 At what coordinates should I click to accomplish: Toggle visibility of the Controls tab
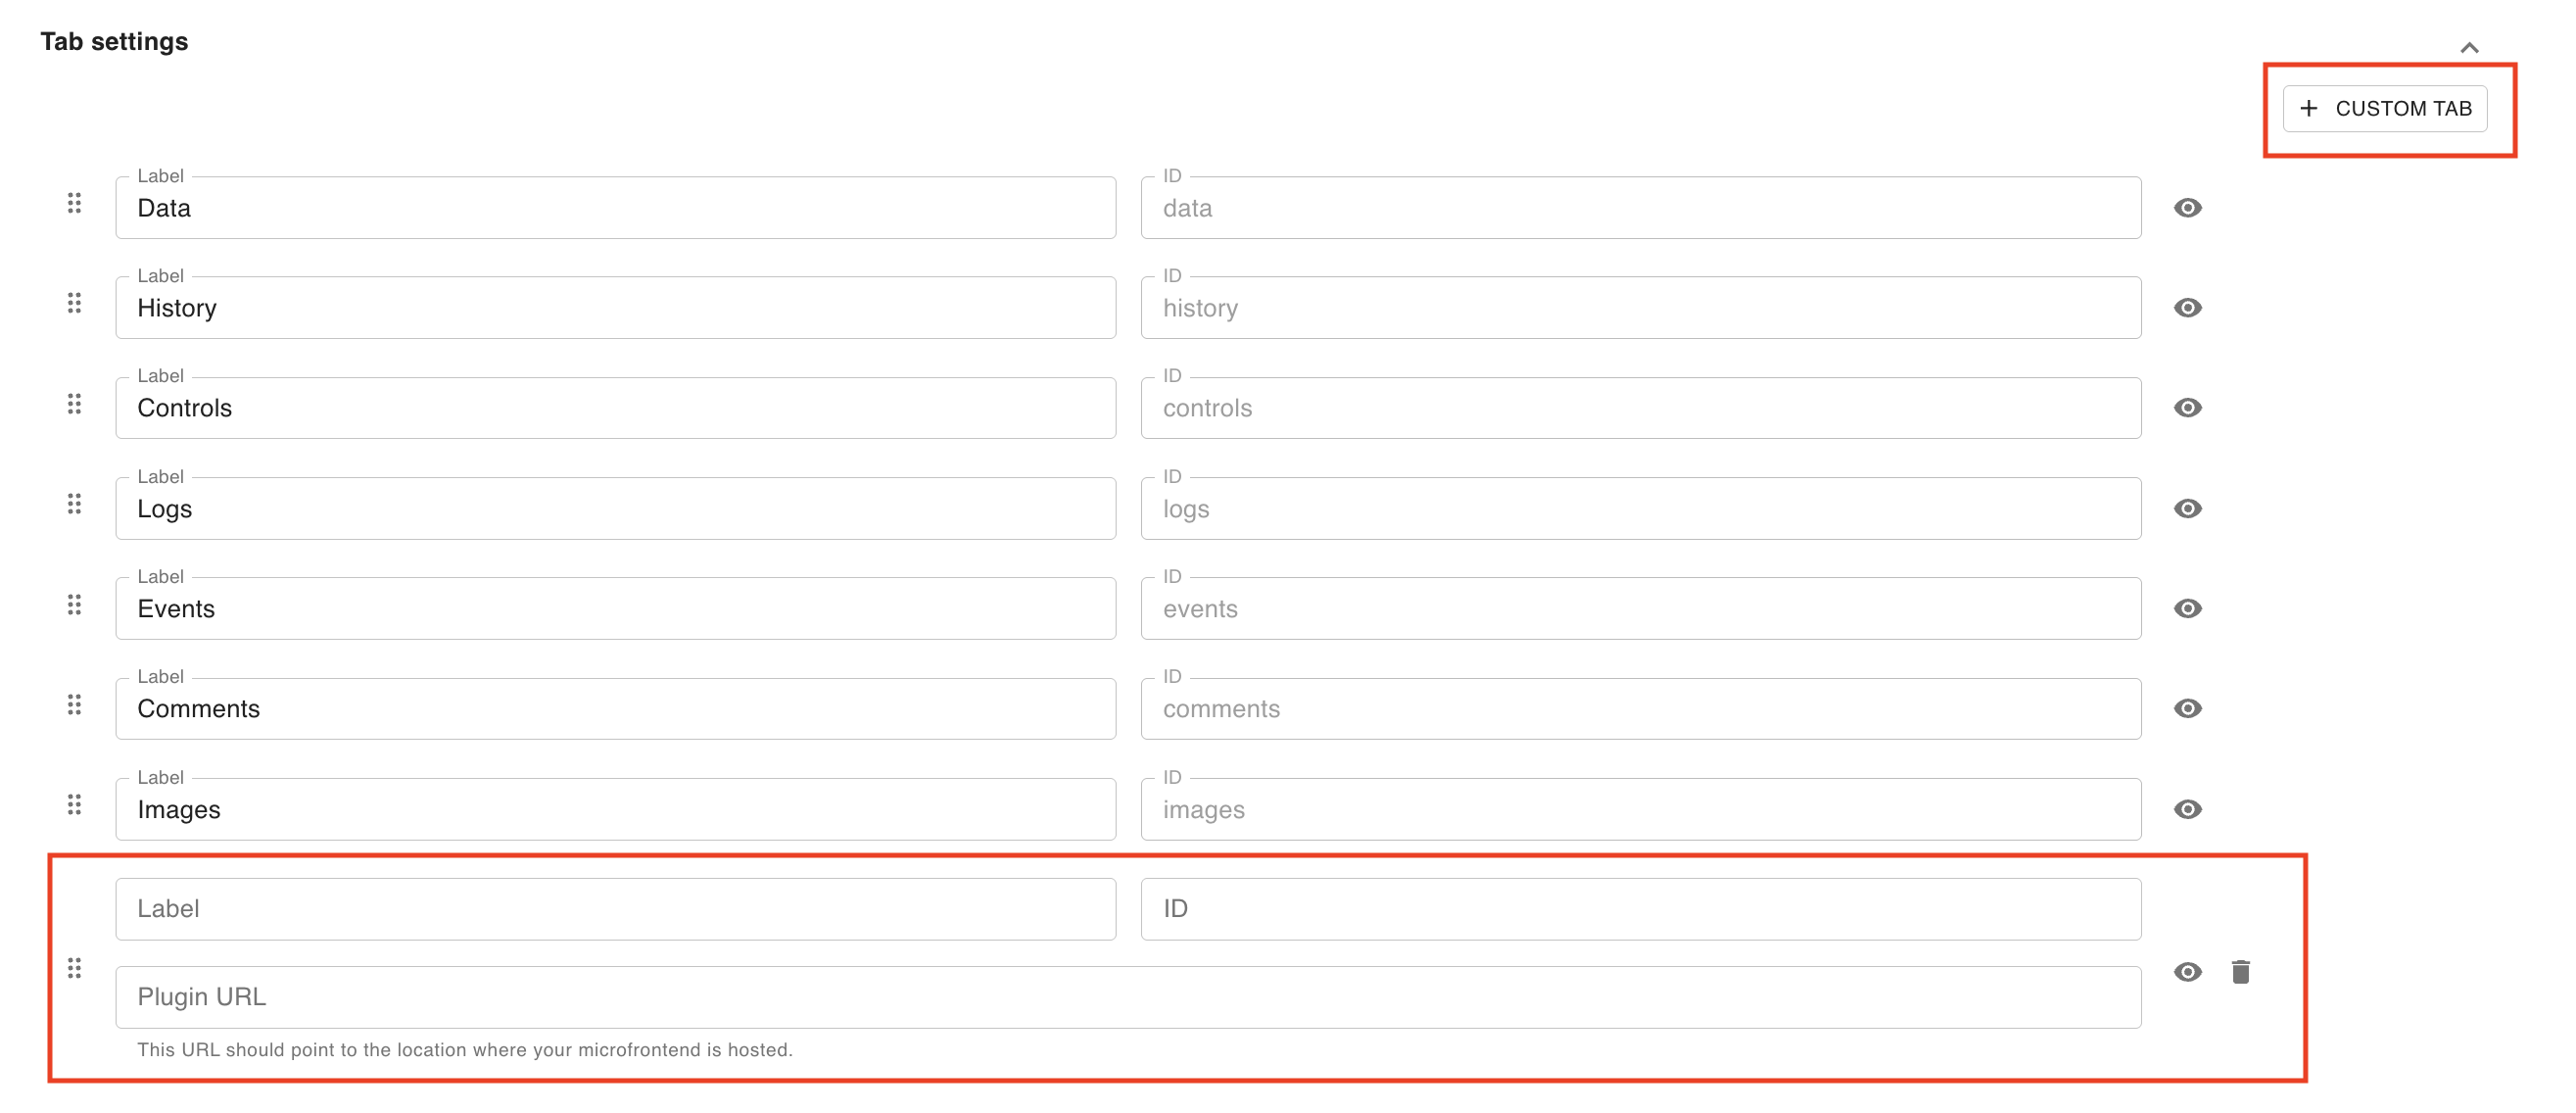click(2187, 408)
